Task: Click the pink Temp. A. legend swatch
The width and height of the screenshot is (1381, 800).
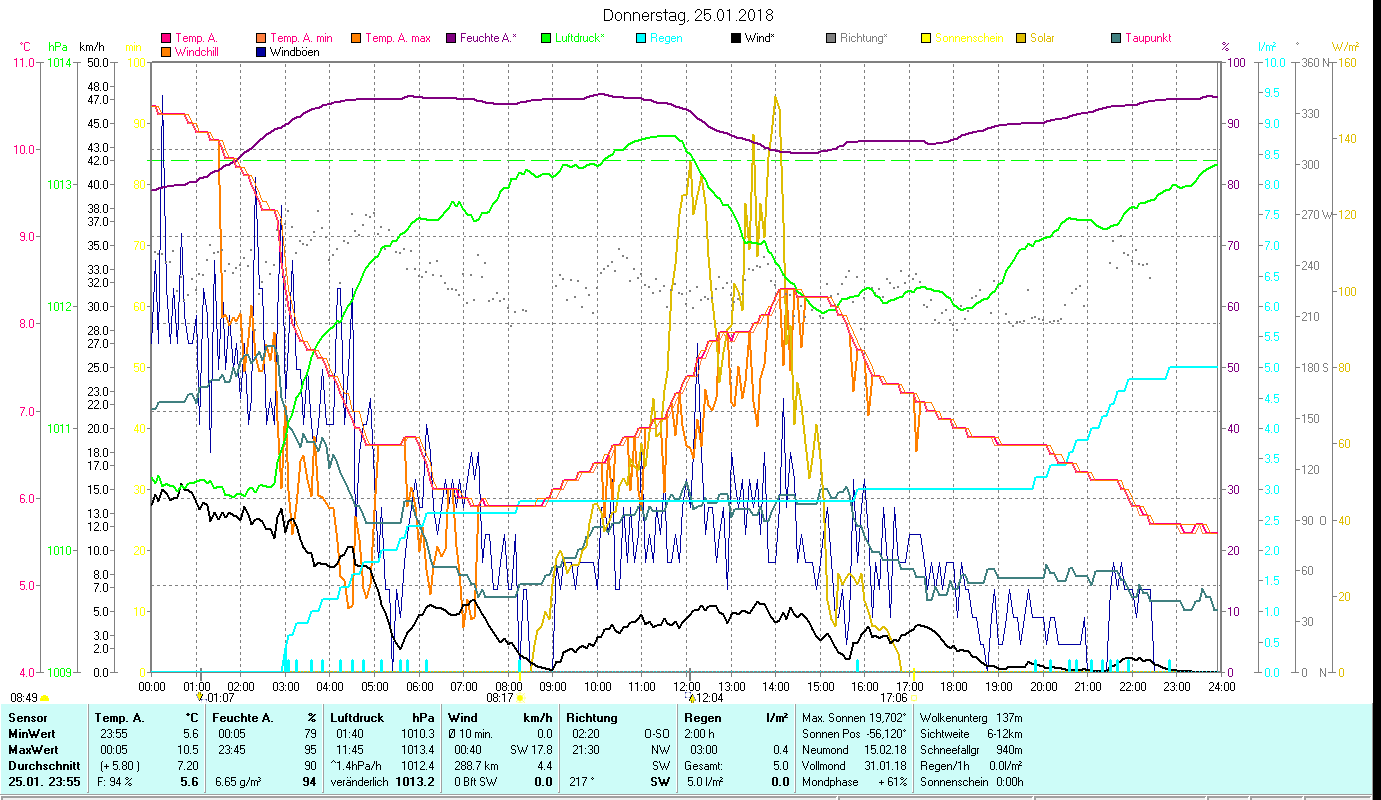Action: [x=166, y=39]
